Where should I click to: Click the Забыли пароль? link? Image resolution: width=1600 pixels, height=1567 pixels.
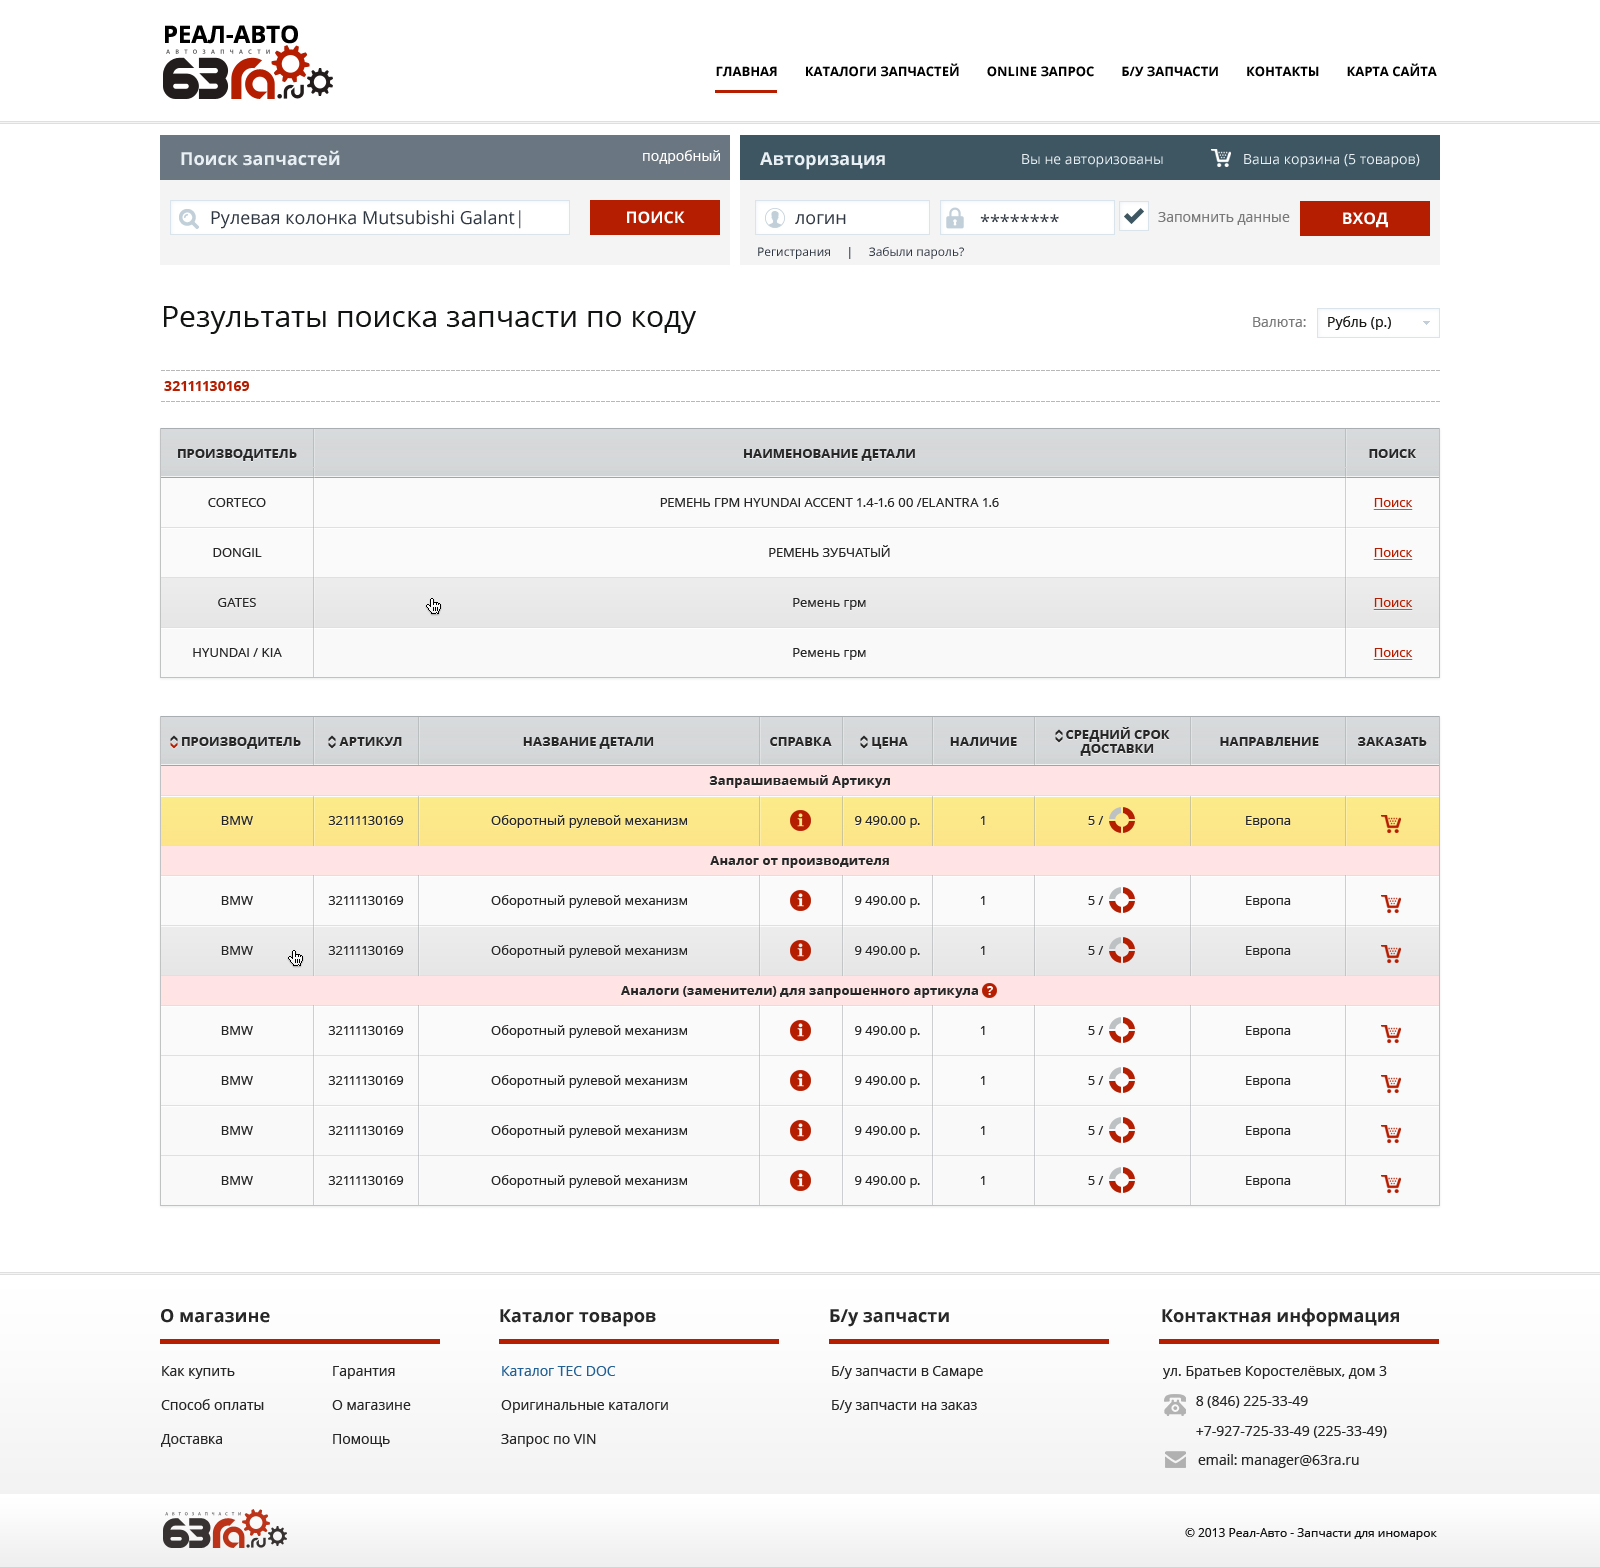point(916,252)
